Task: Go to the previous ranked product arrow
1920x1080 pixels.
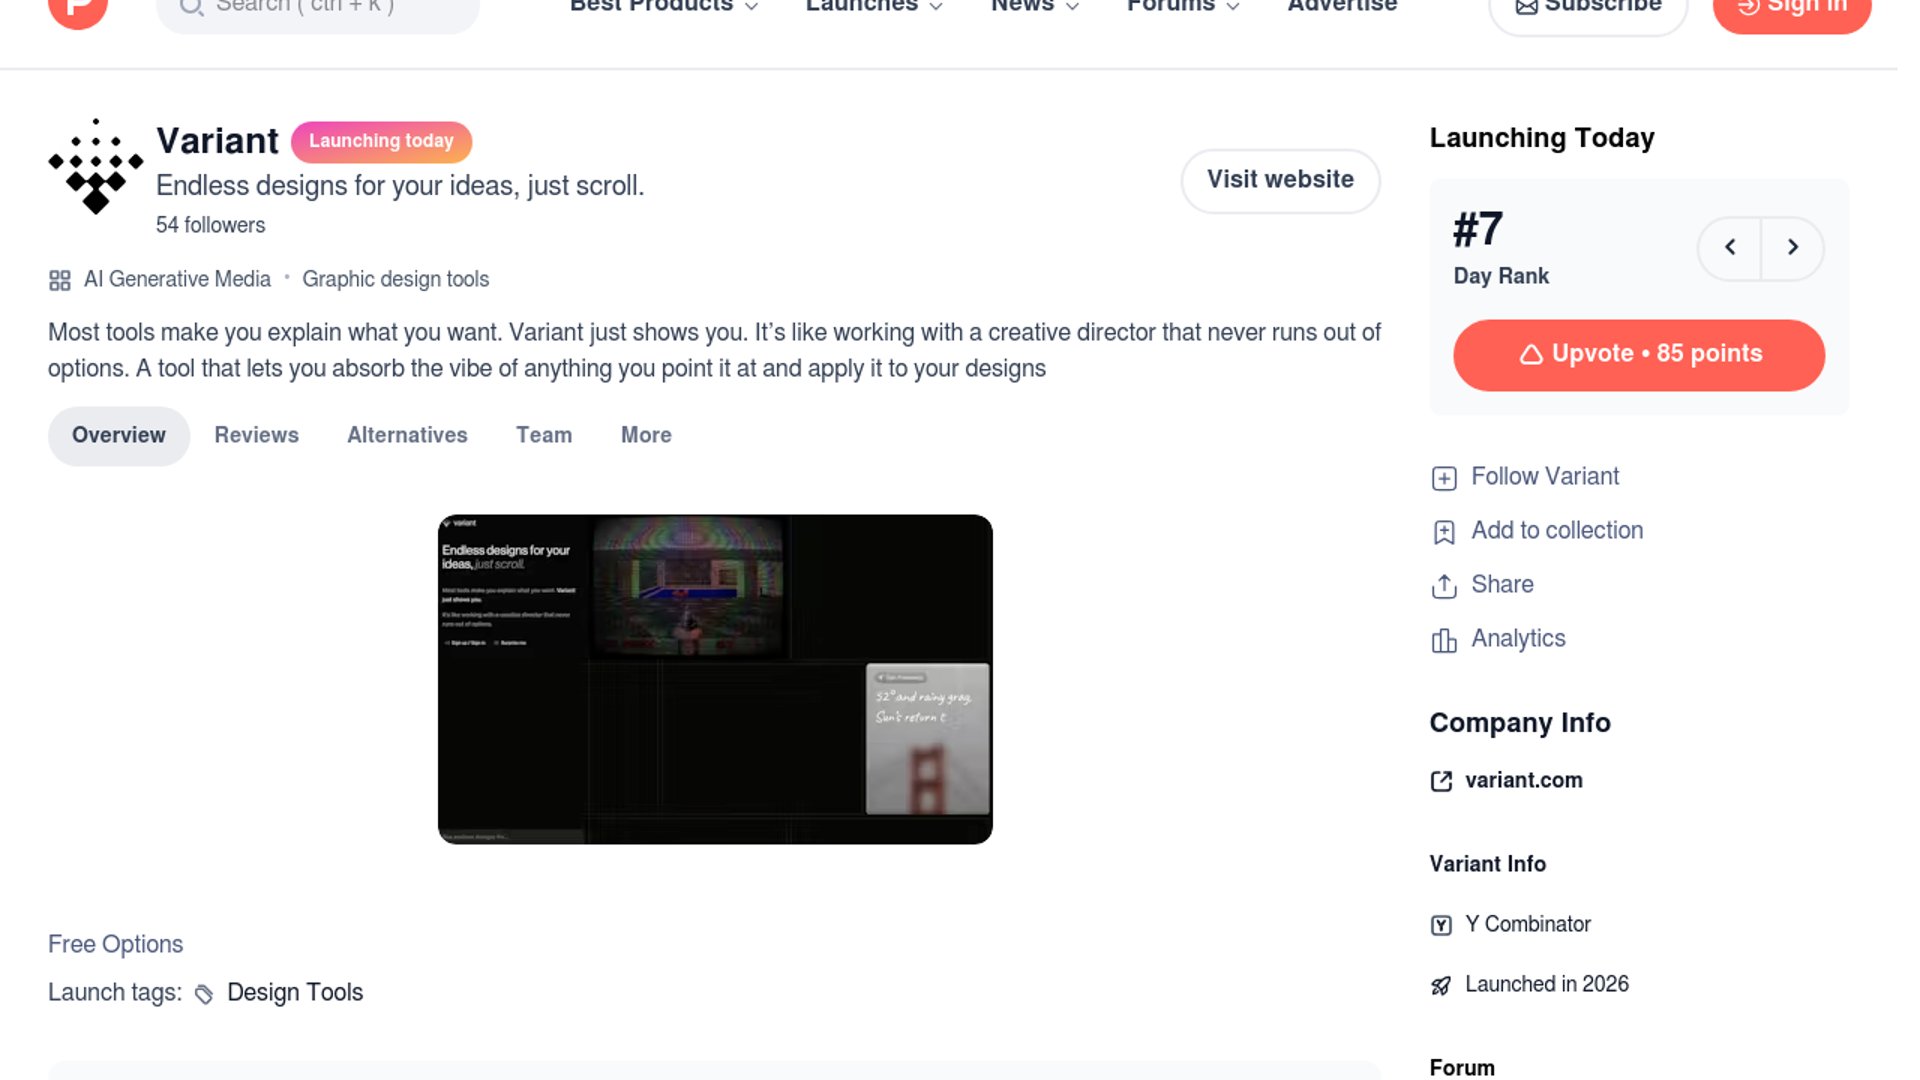Action: point(1729,248)
